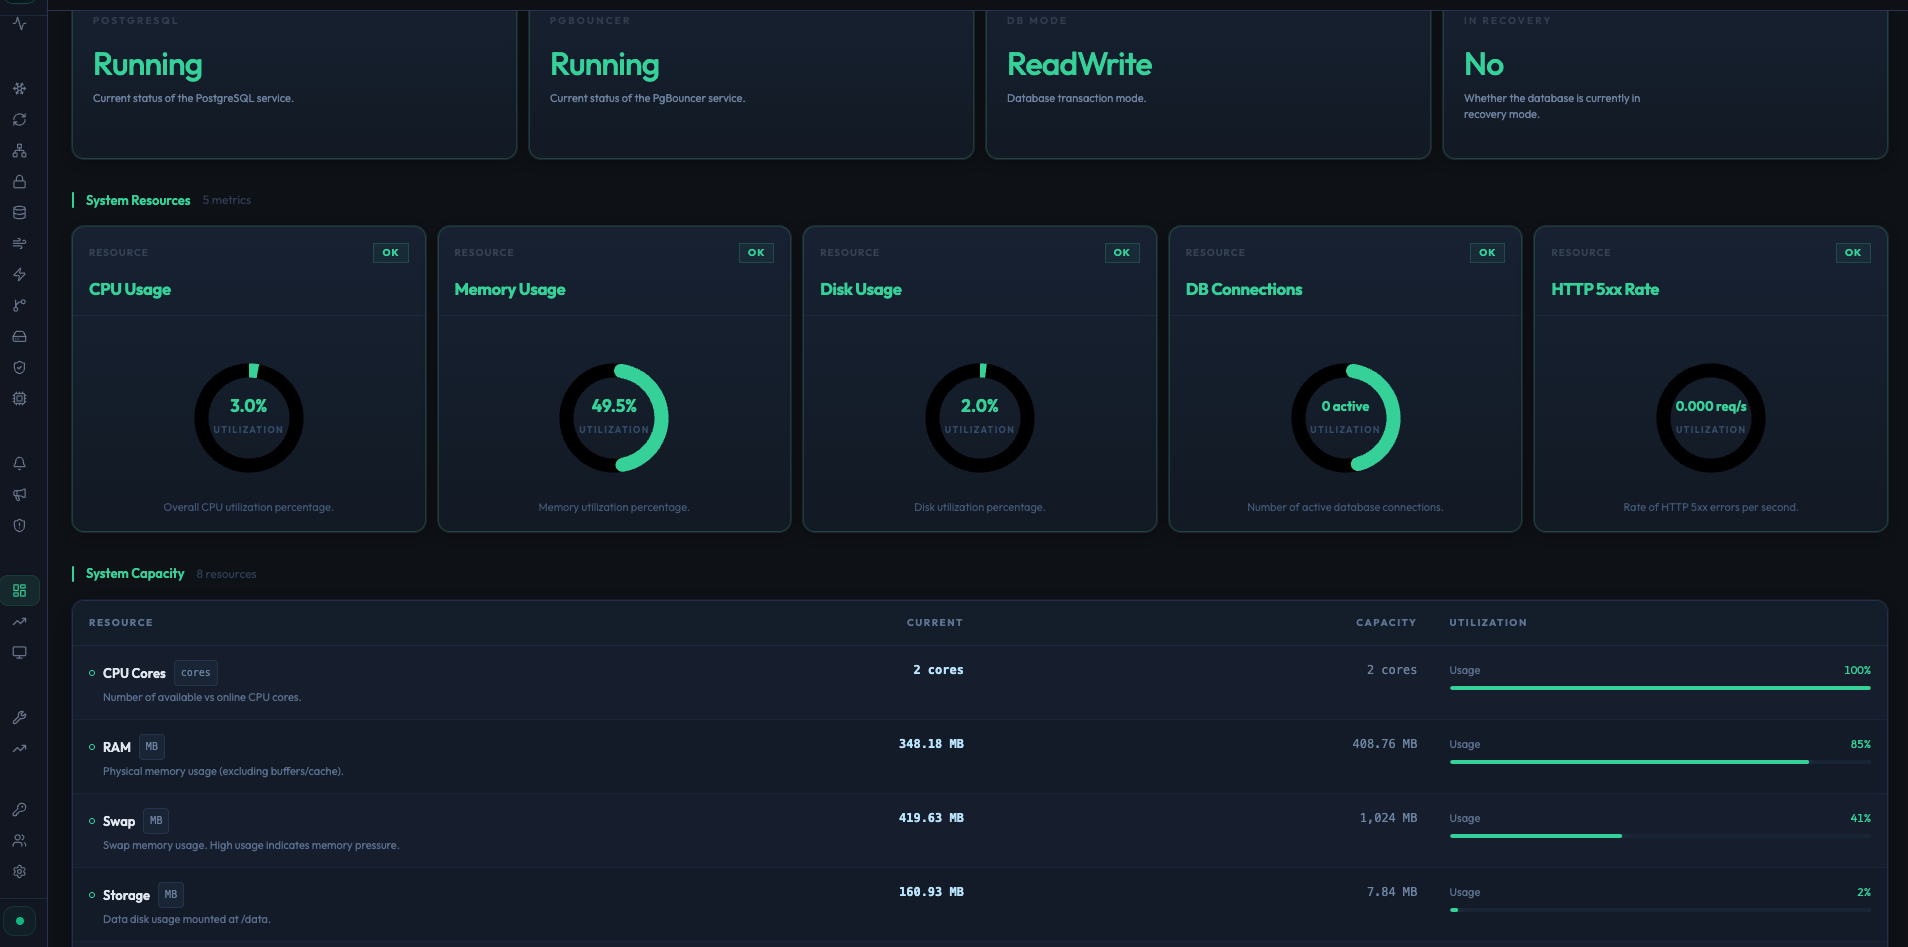Screen dimensions: 1908x947
Task: Click the key icon in sidebar
Action: click(19, 809)
